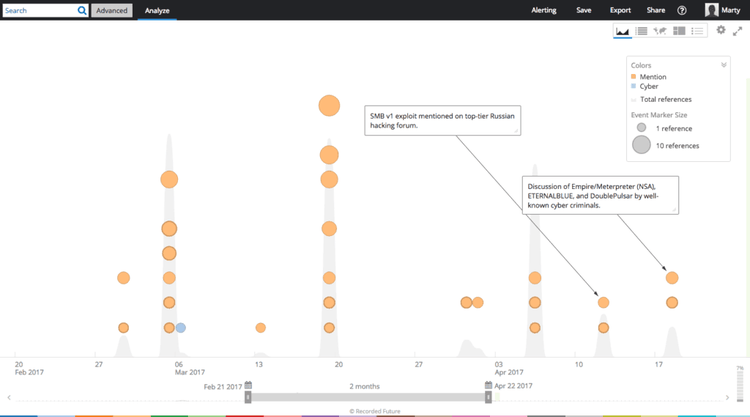Click the search magnifier icon
The height and width of the screenshot is (417, 750).
coord(82,10)
